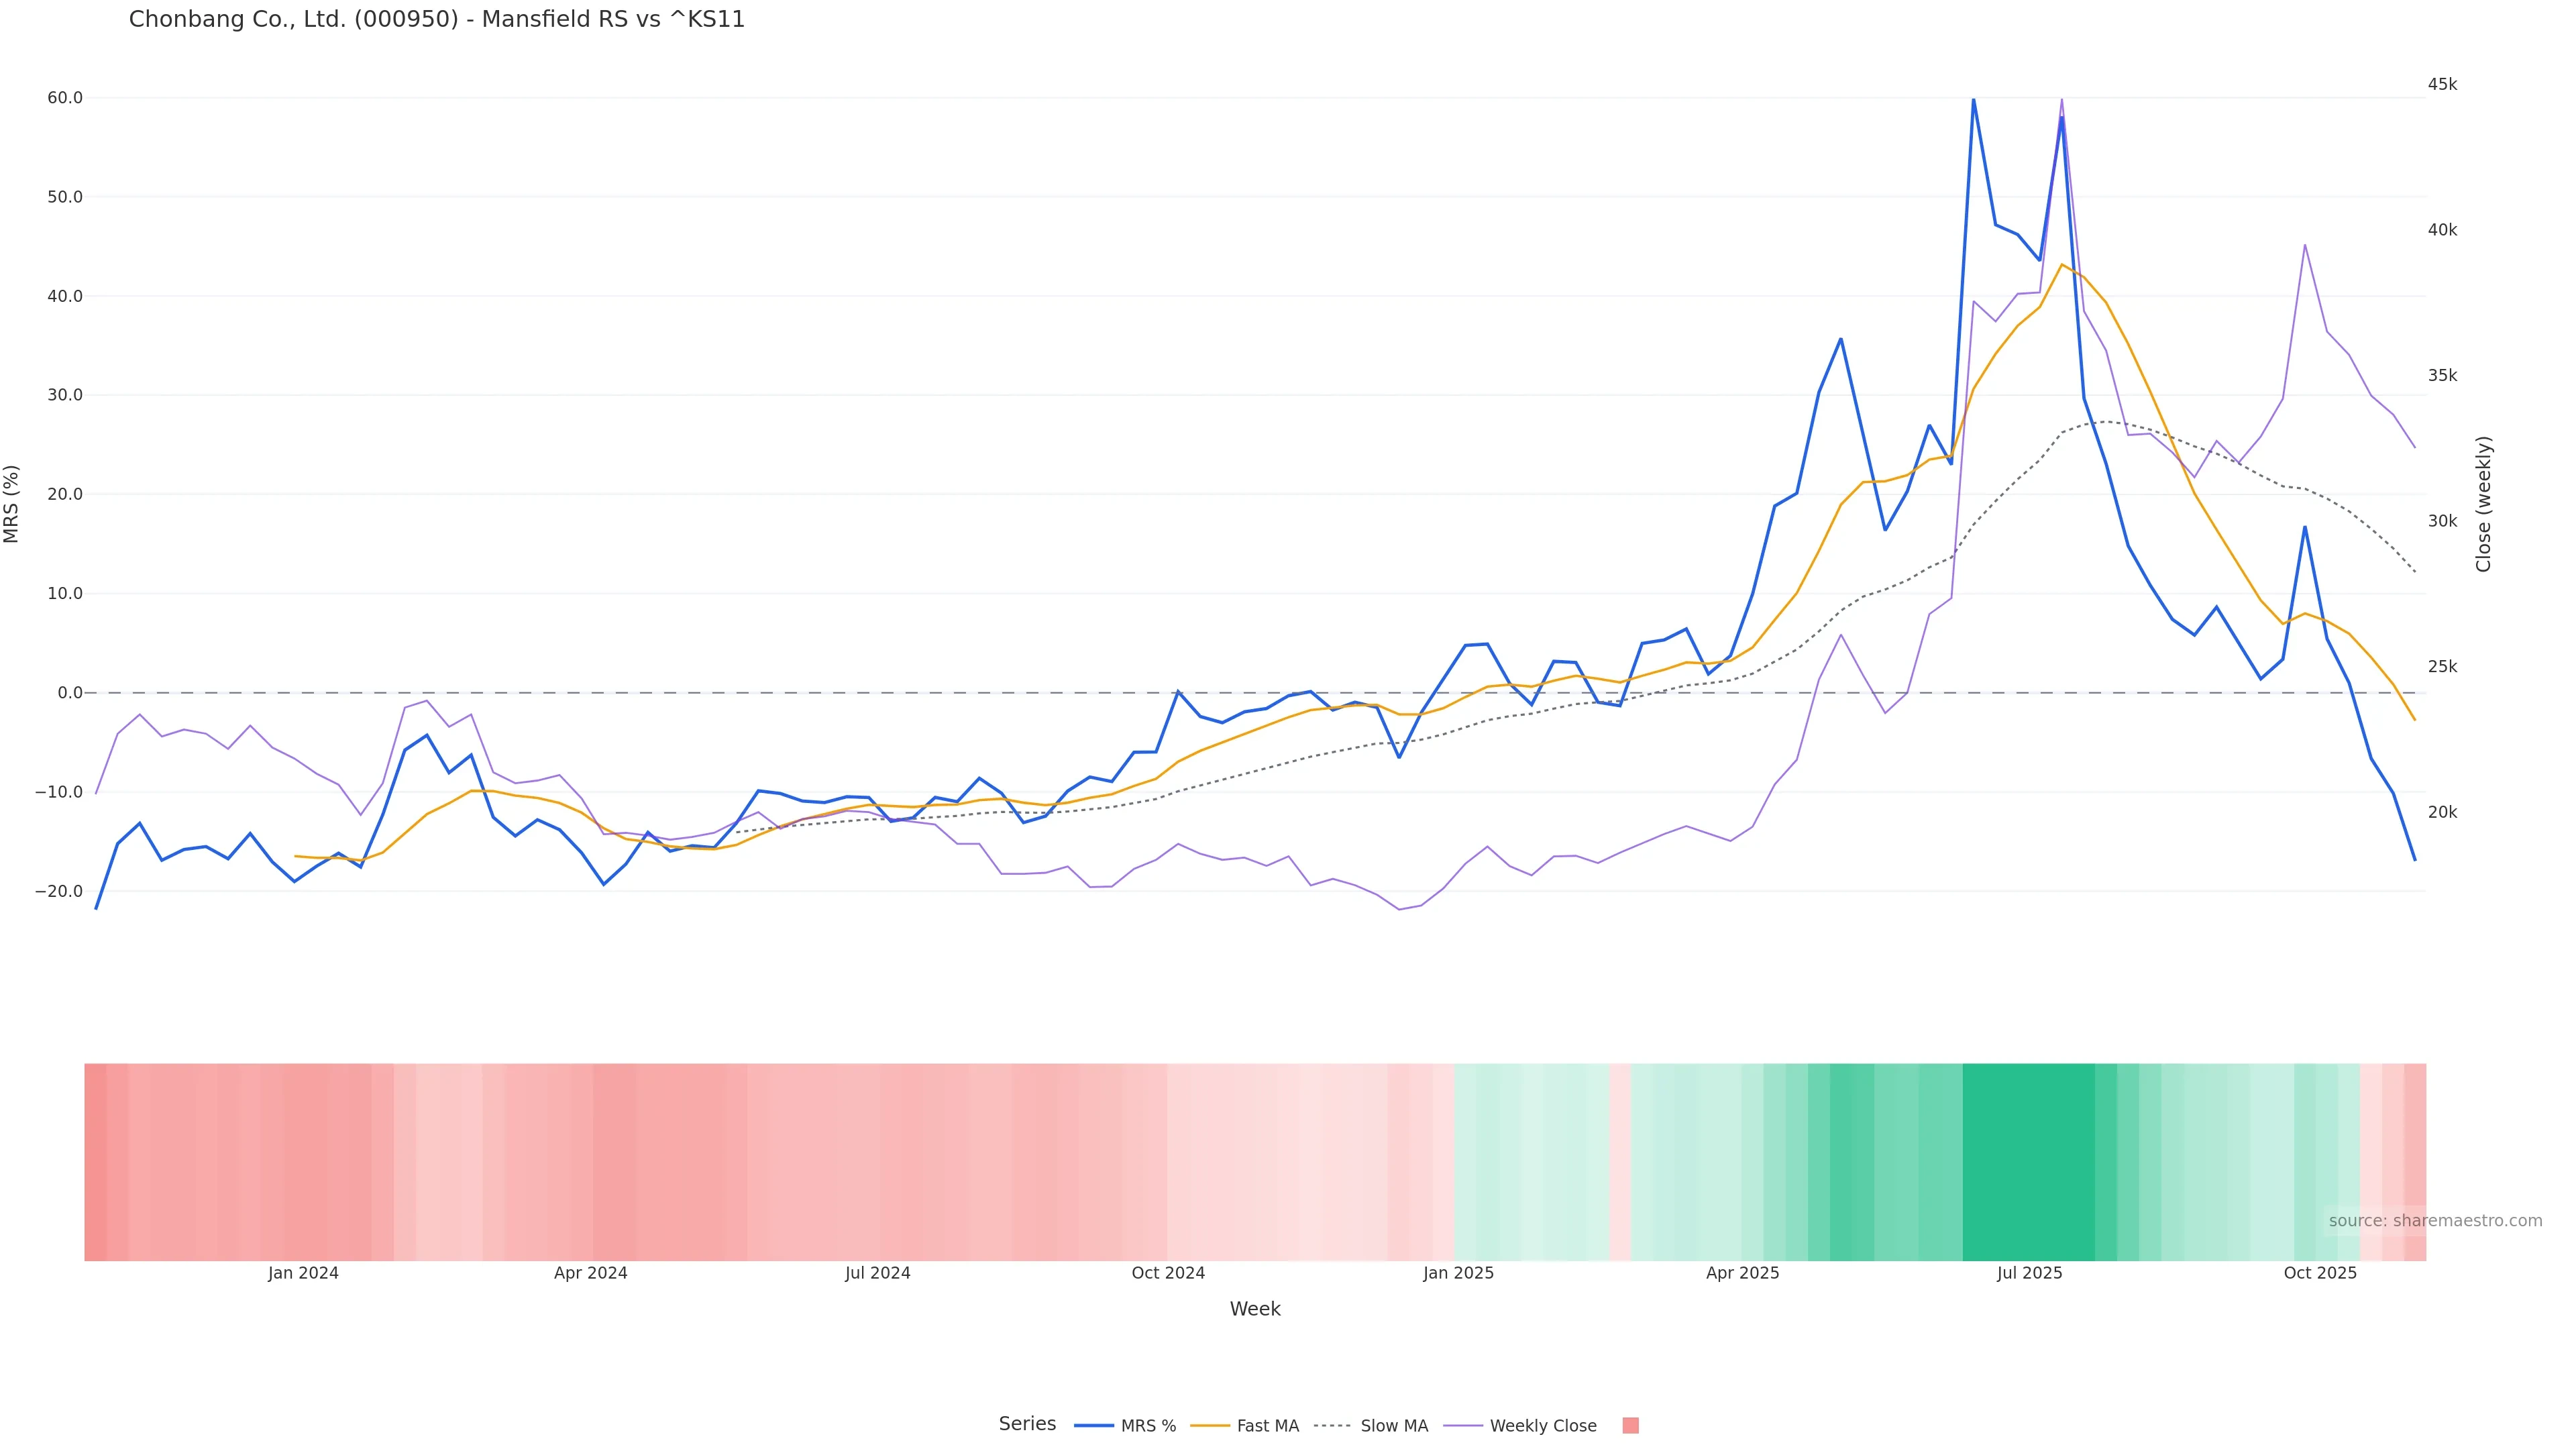The height and width of the screenshot is (1449, 2576).
Task: Click the MRS (%) left axis title
Action: tap(12, 504)
